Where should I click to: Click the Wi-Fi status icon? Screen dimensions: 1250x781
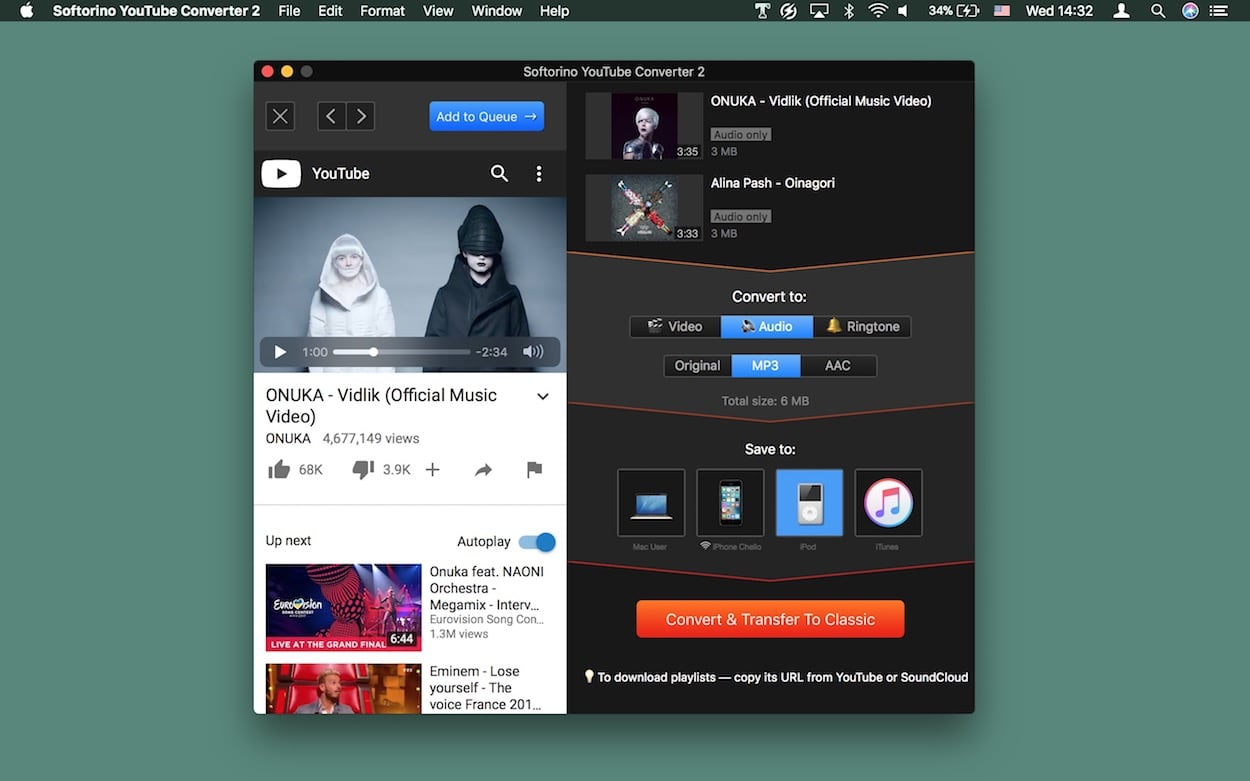[x=878, y=11]
